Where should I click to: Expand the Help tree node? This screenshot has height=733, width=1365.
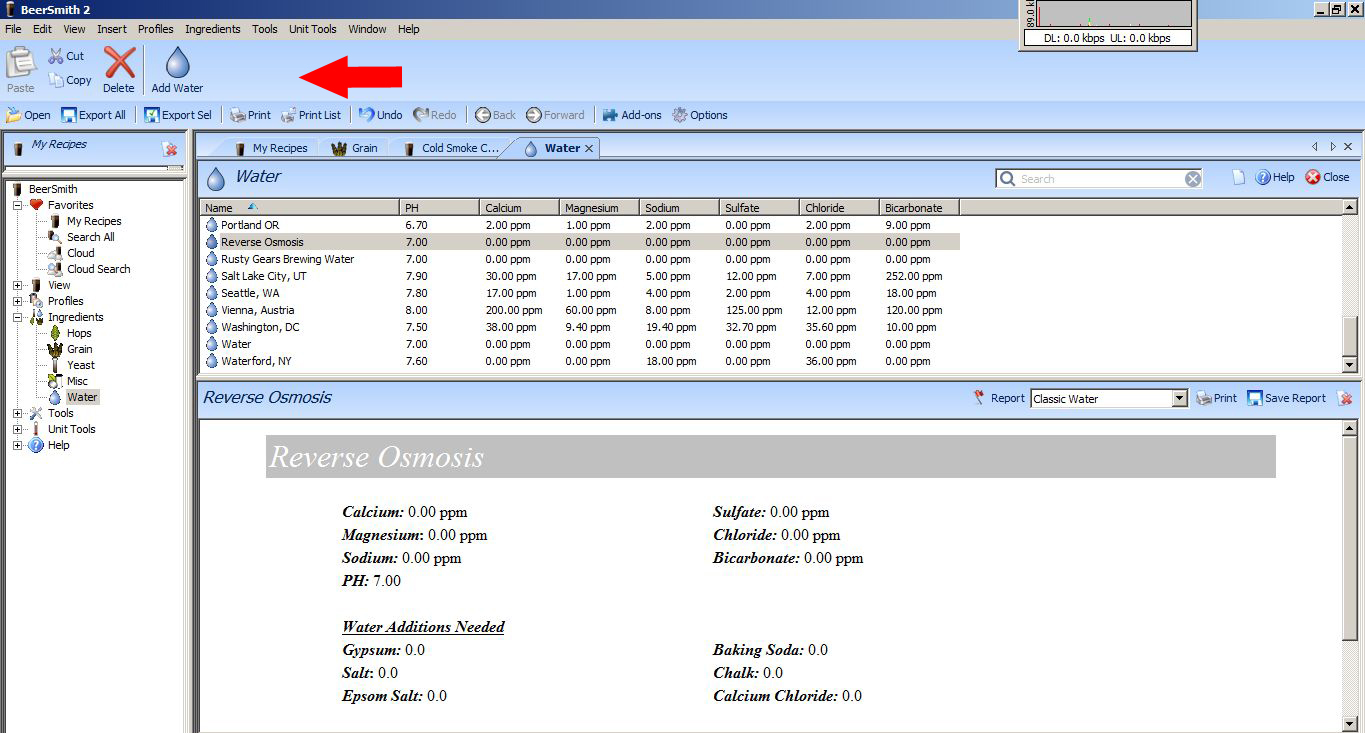18,445
